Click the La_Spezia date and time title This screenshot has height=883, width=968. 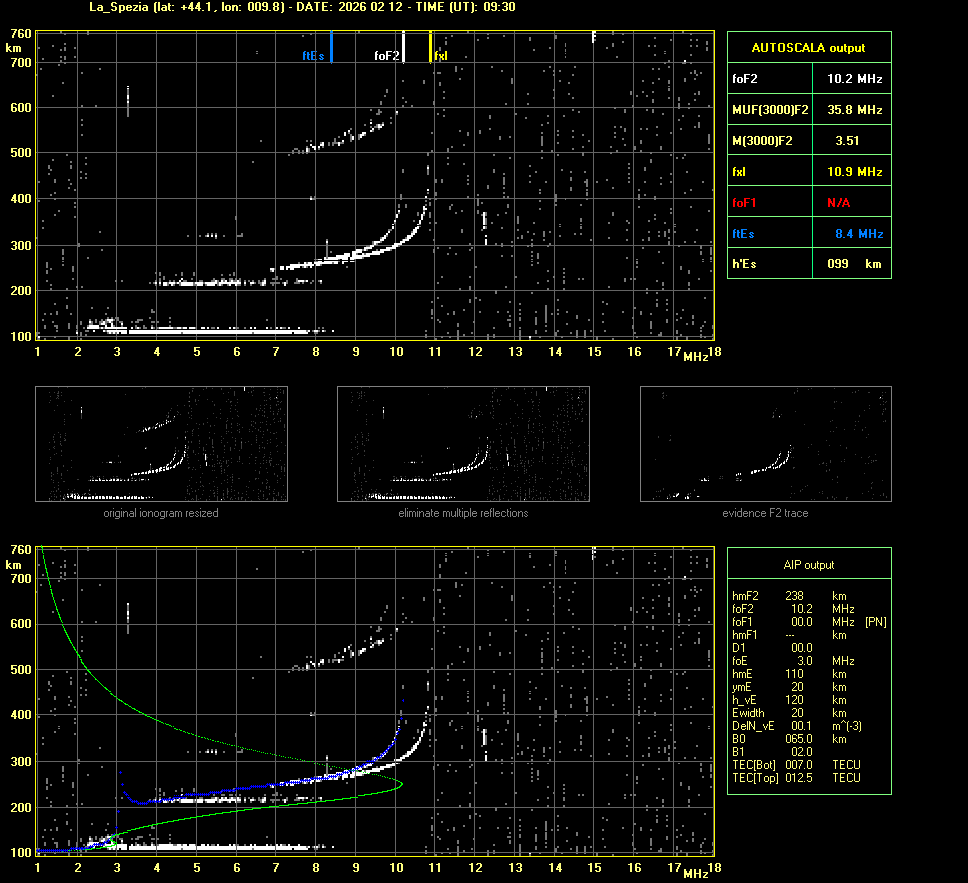[x=288, y=7]
